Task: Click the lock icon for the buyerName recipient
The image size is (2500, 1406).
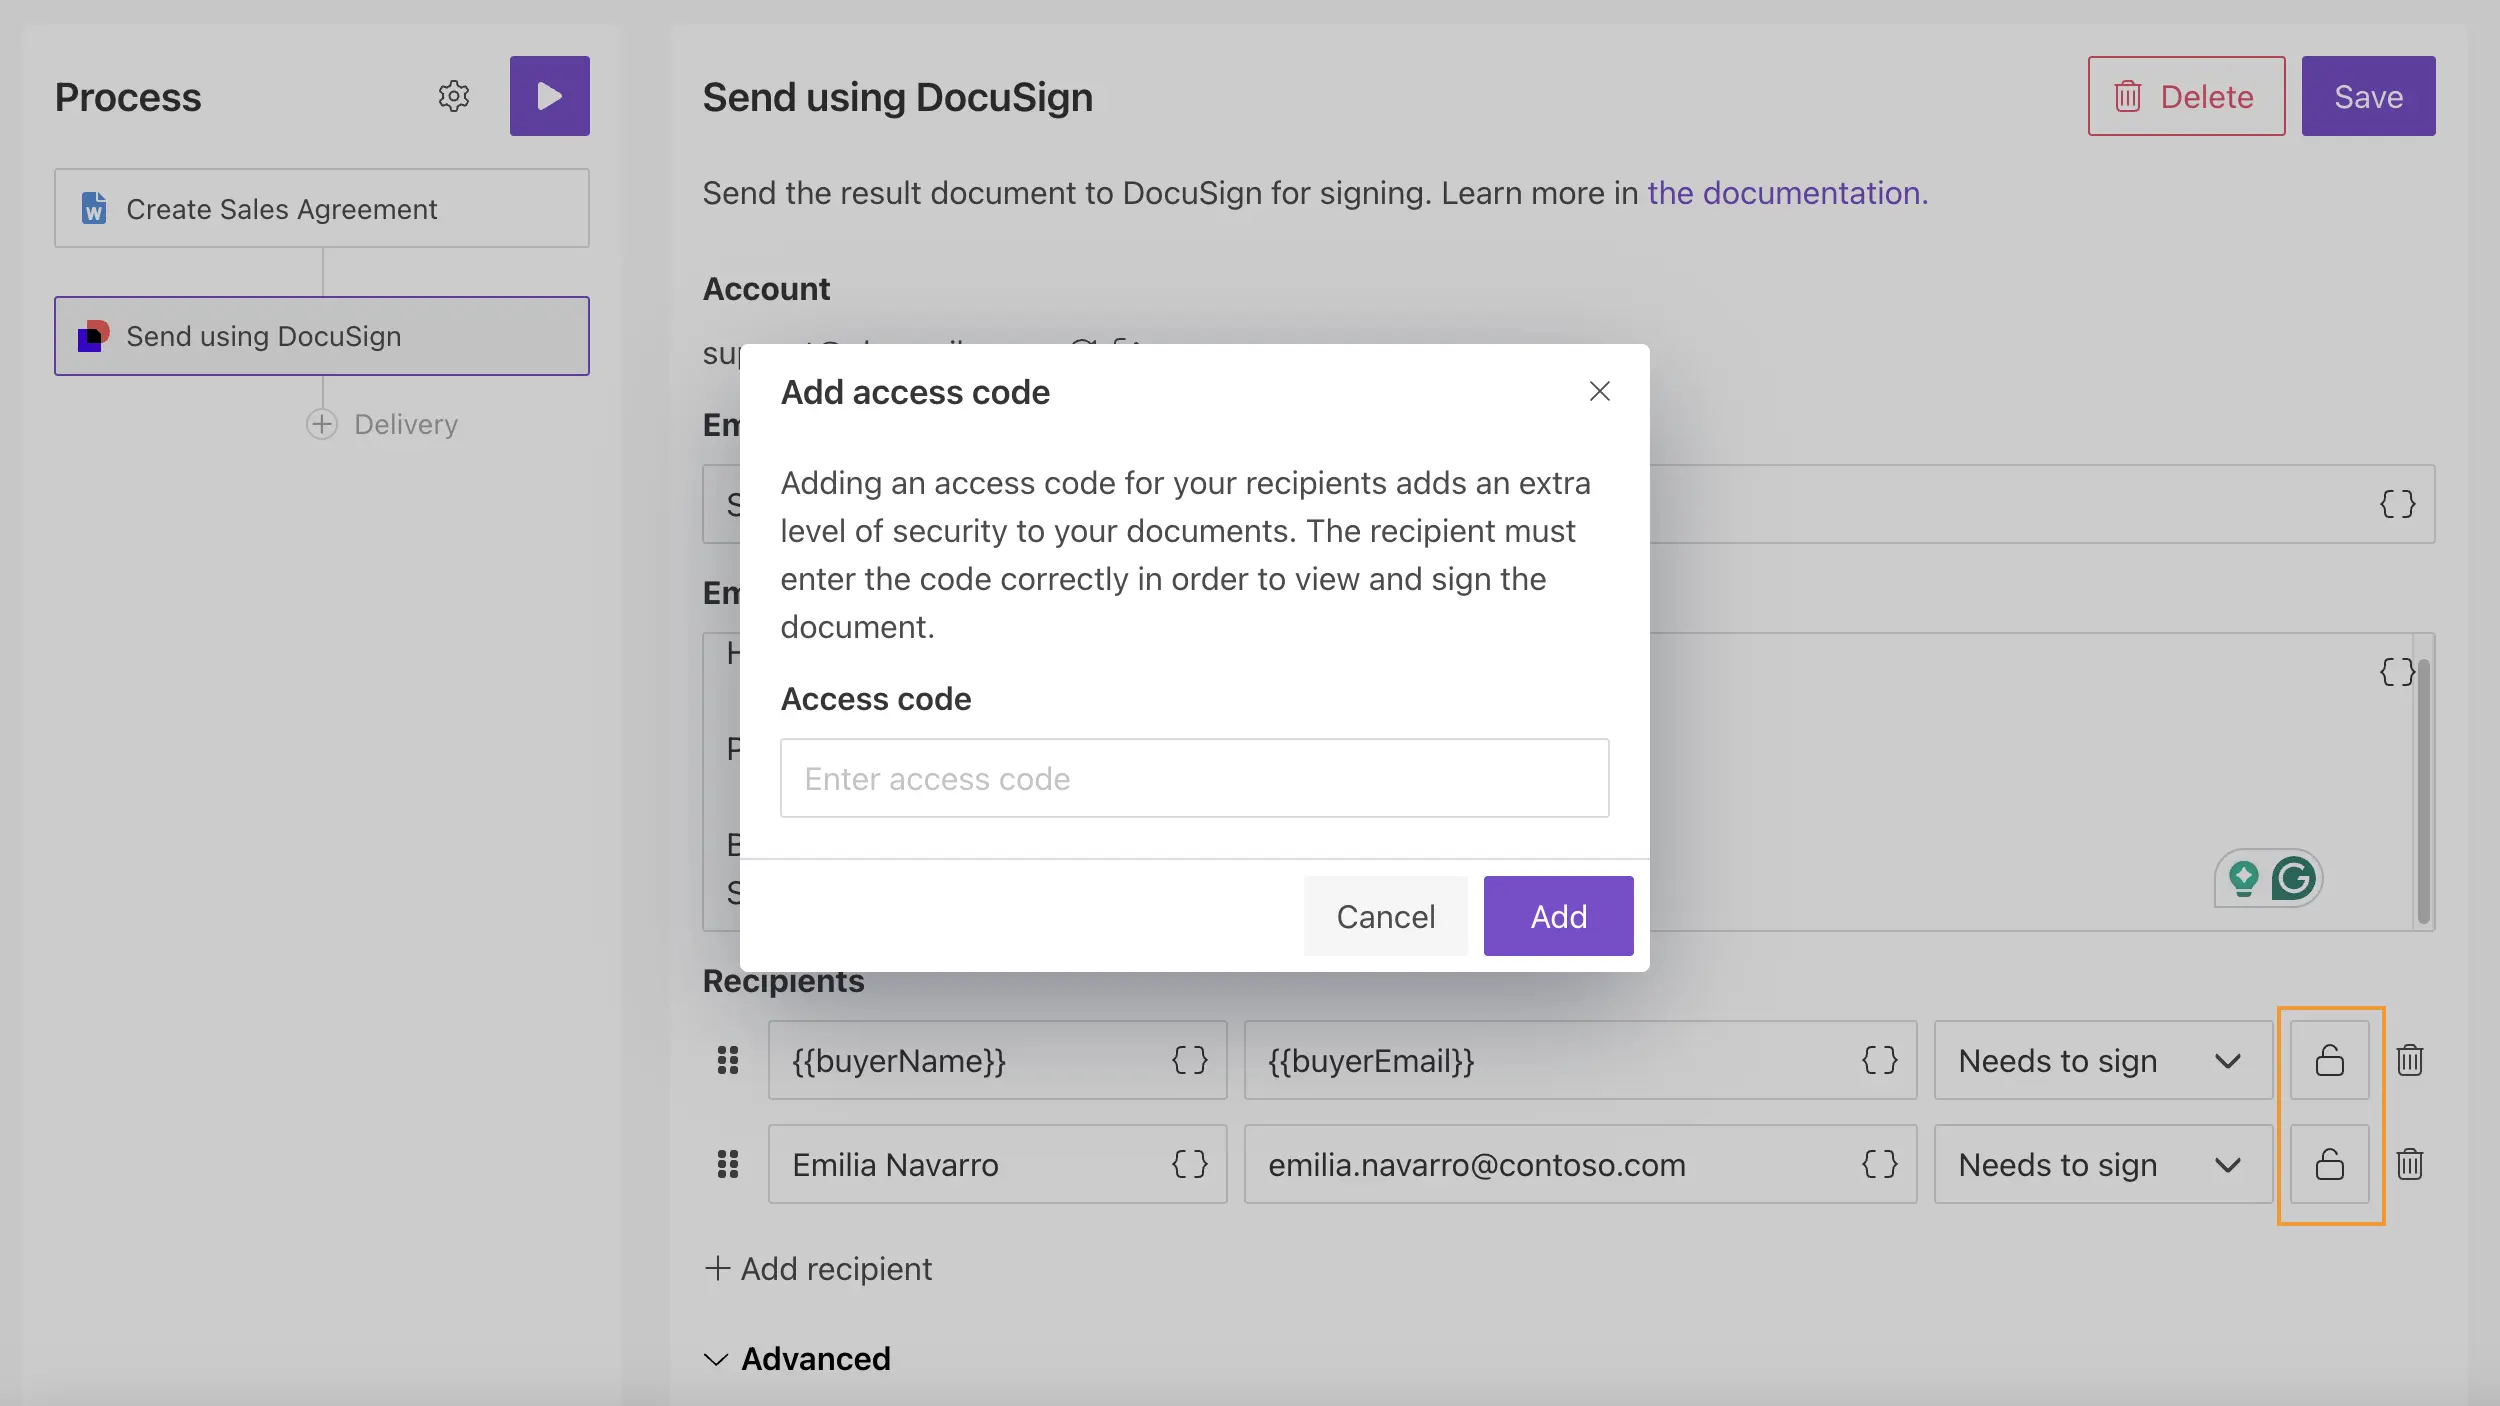Action: (x=2330, y=1060)
